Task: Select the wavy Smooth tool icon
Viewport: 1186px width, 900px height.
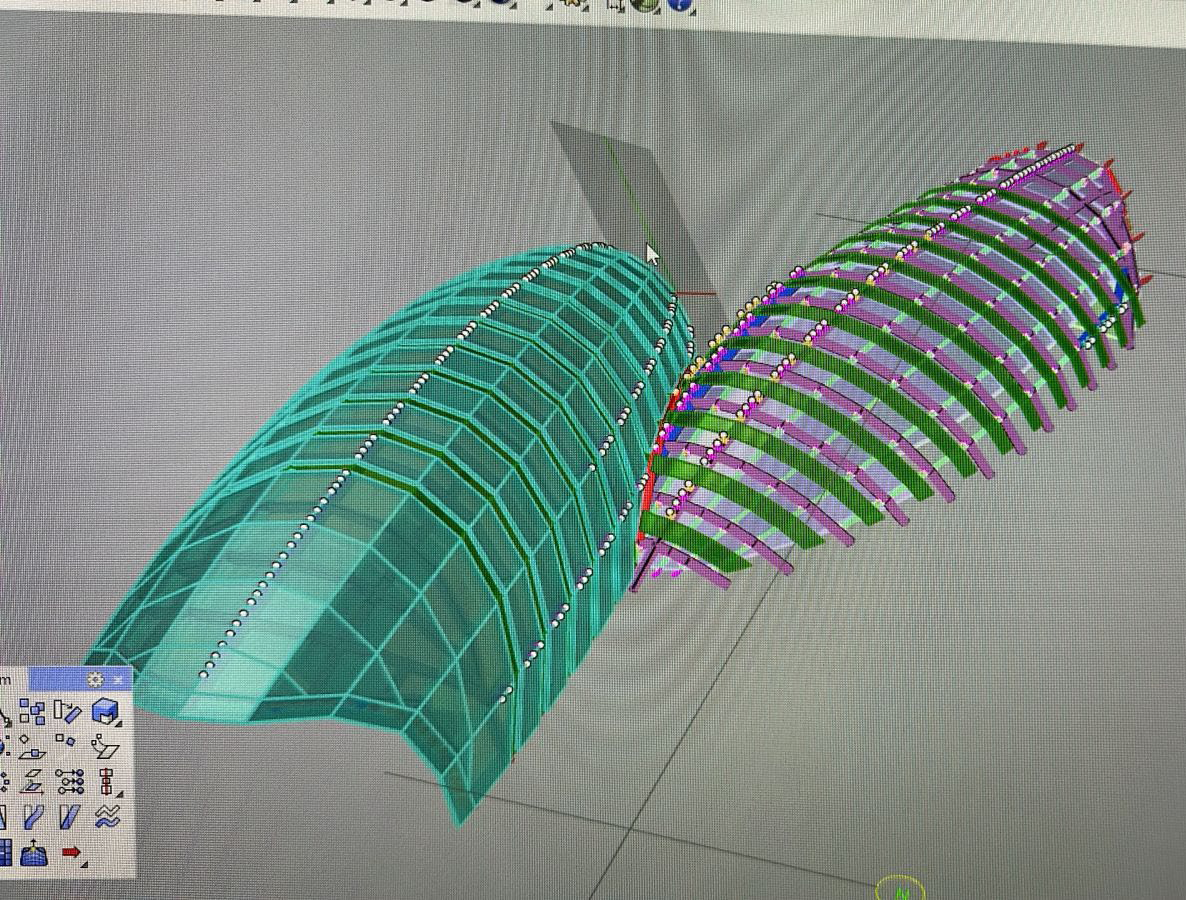Action: (106, 818)
